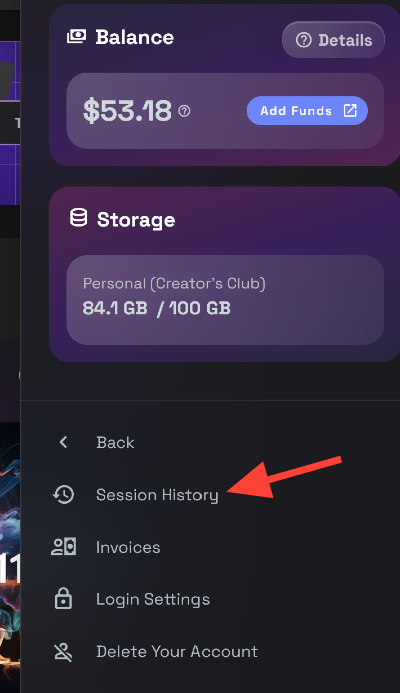Click the Invoices person-bill icon
Screen dimensions: 400x693
pos(64,547)
